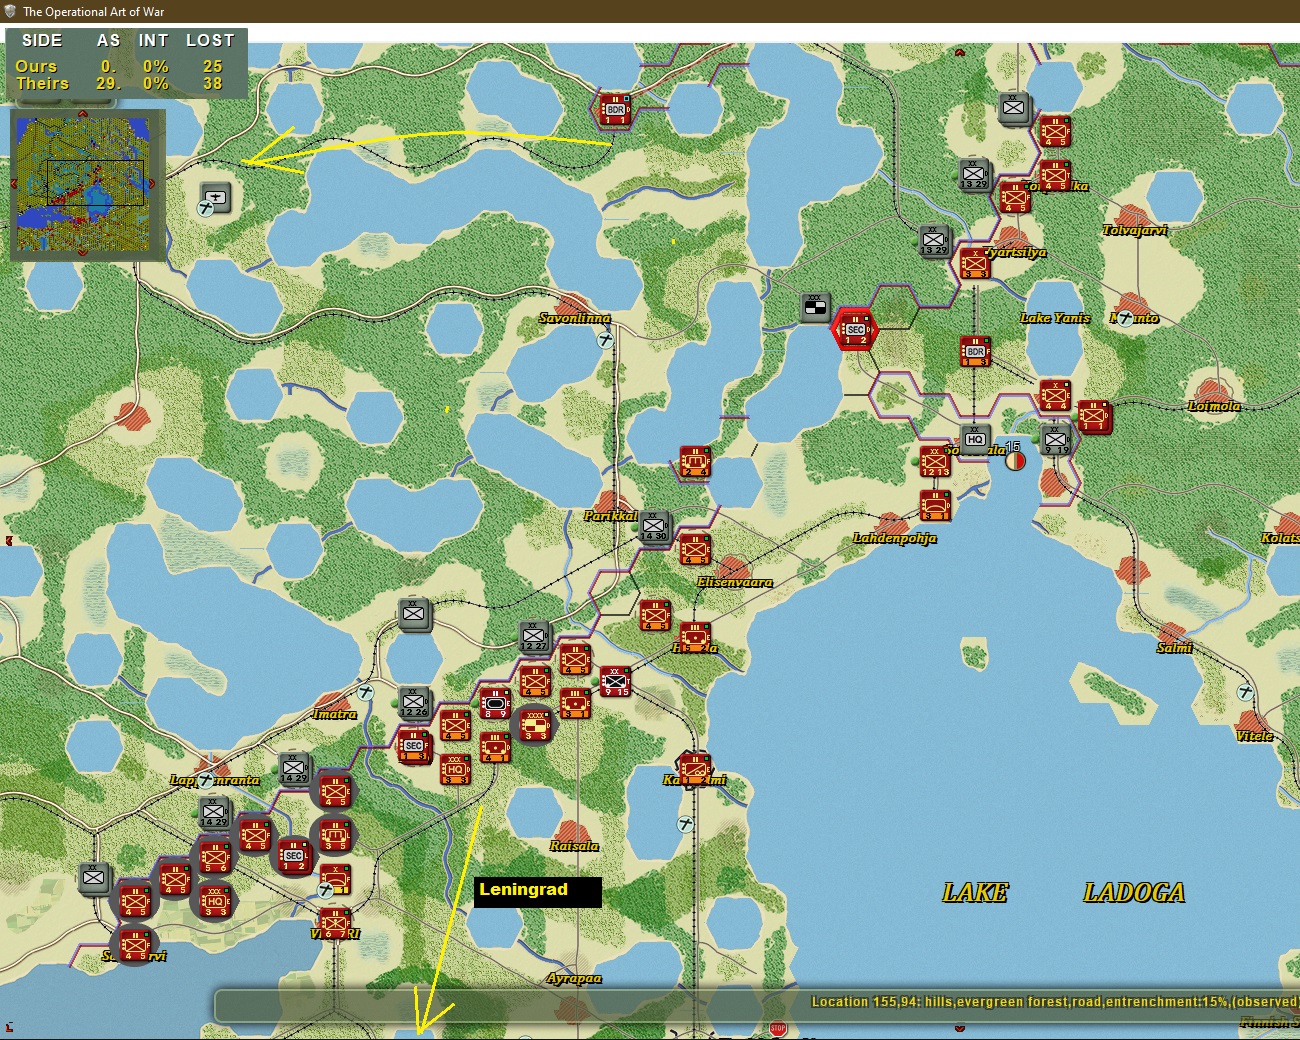Viewport: 1300px width, 1040px height.
Task: Select the red X brigade at Vyartsilya
Action: [x=975, y=263]
